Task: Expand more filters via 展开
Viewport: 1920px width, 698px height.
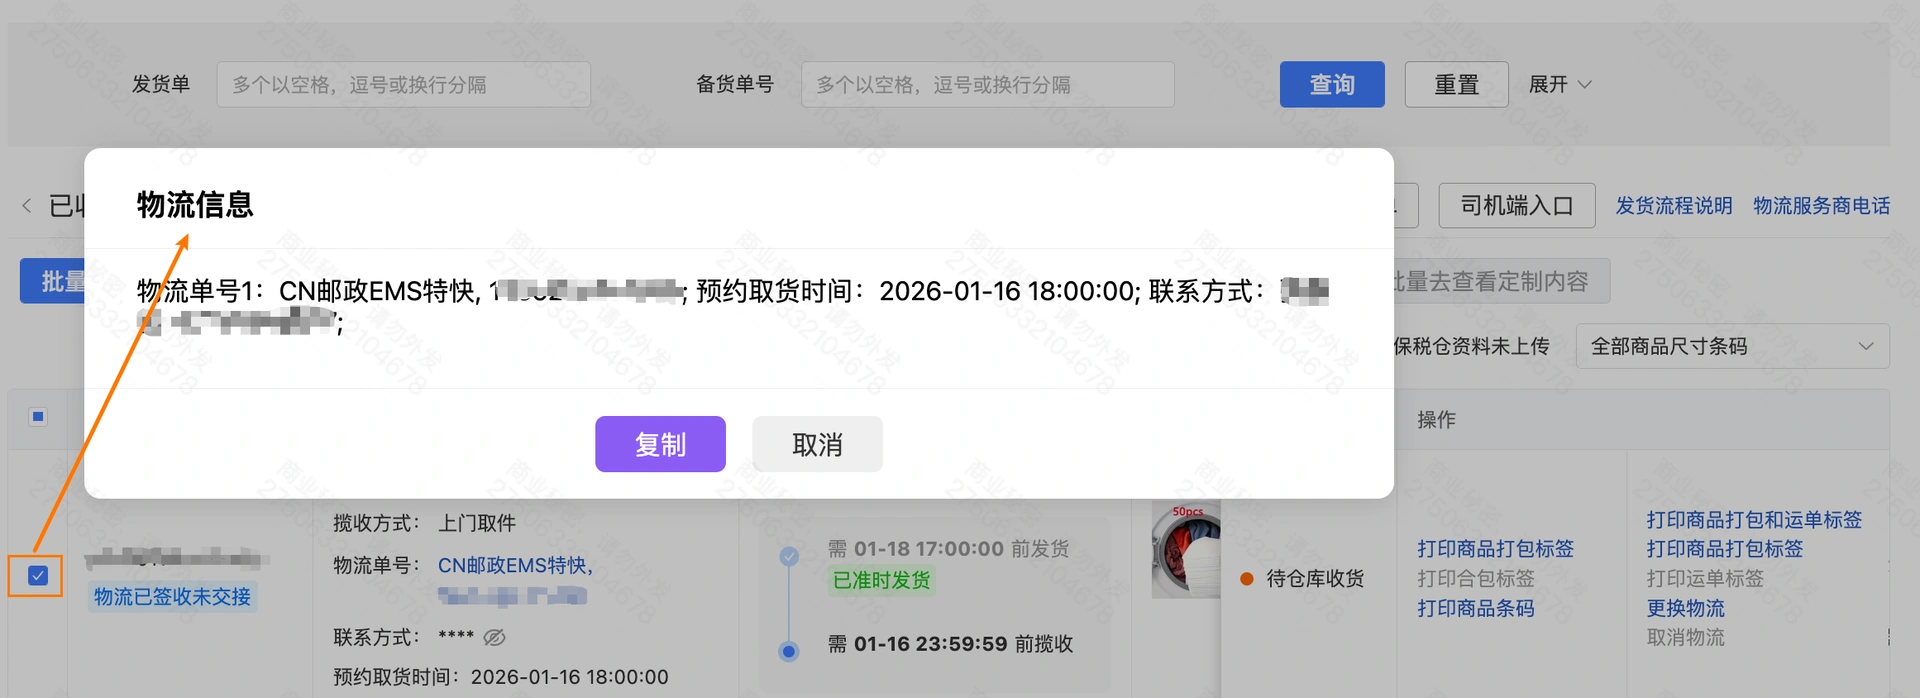Action: pos(1559,84)
